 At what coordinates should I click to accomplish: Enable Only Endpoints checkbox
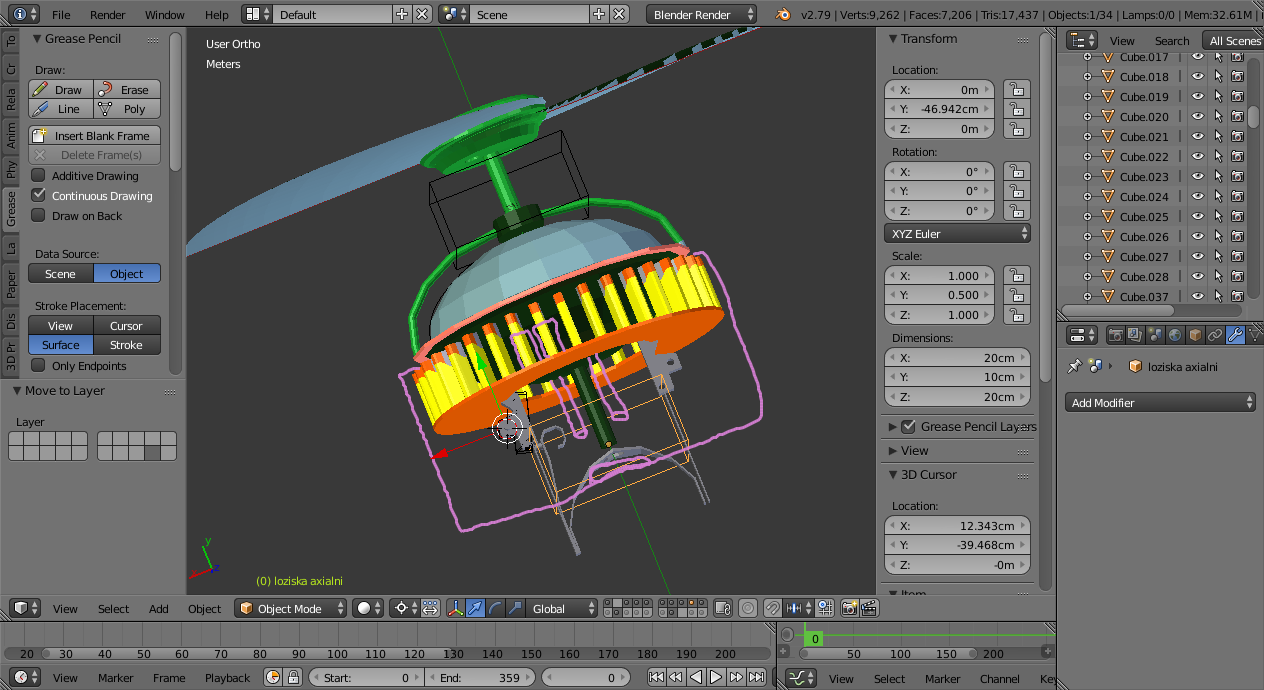[x=39, y=366]
